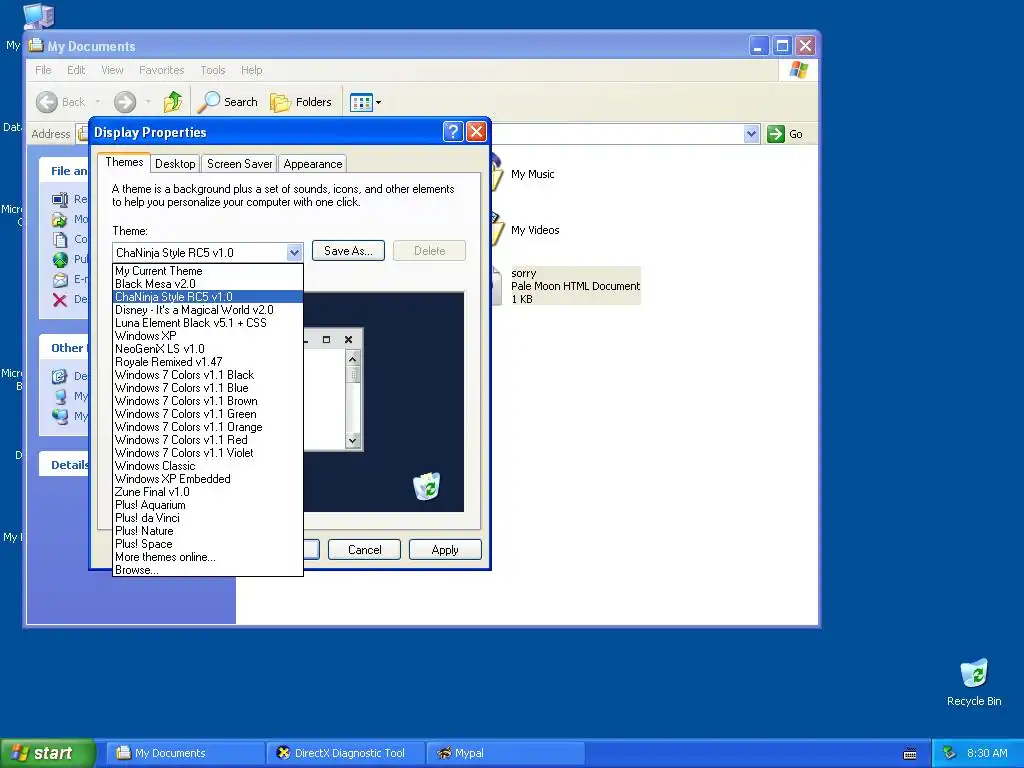Switch to the Desktop tab
Image resolution: width=1024 pixels, height=768 pixels.
pos(175,164)
